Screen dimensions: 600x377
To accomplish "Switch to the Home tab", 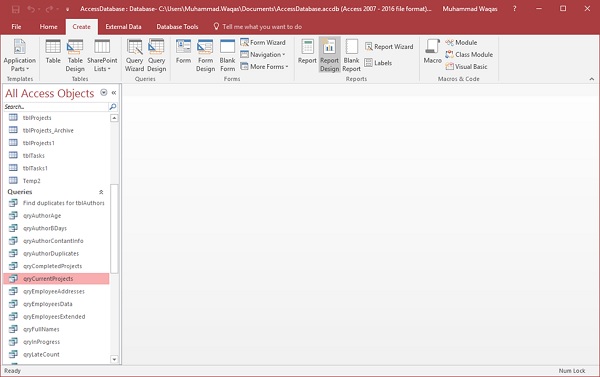I will [49, 27].
